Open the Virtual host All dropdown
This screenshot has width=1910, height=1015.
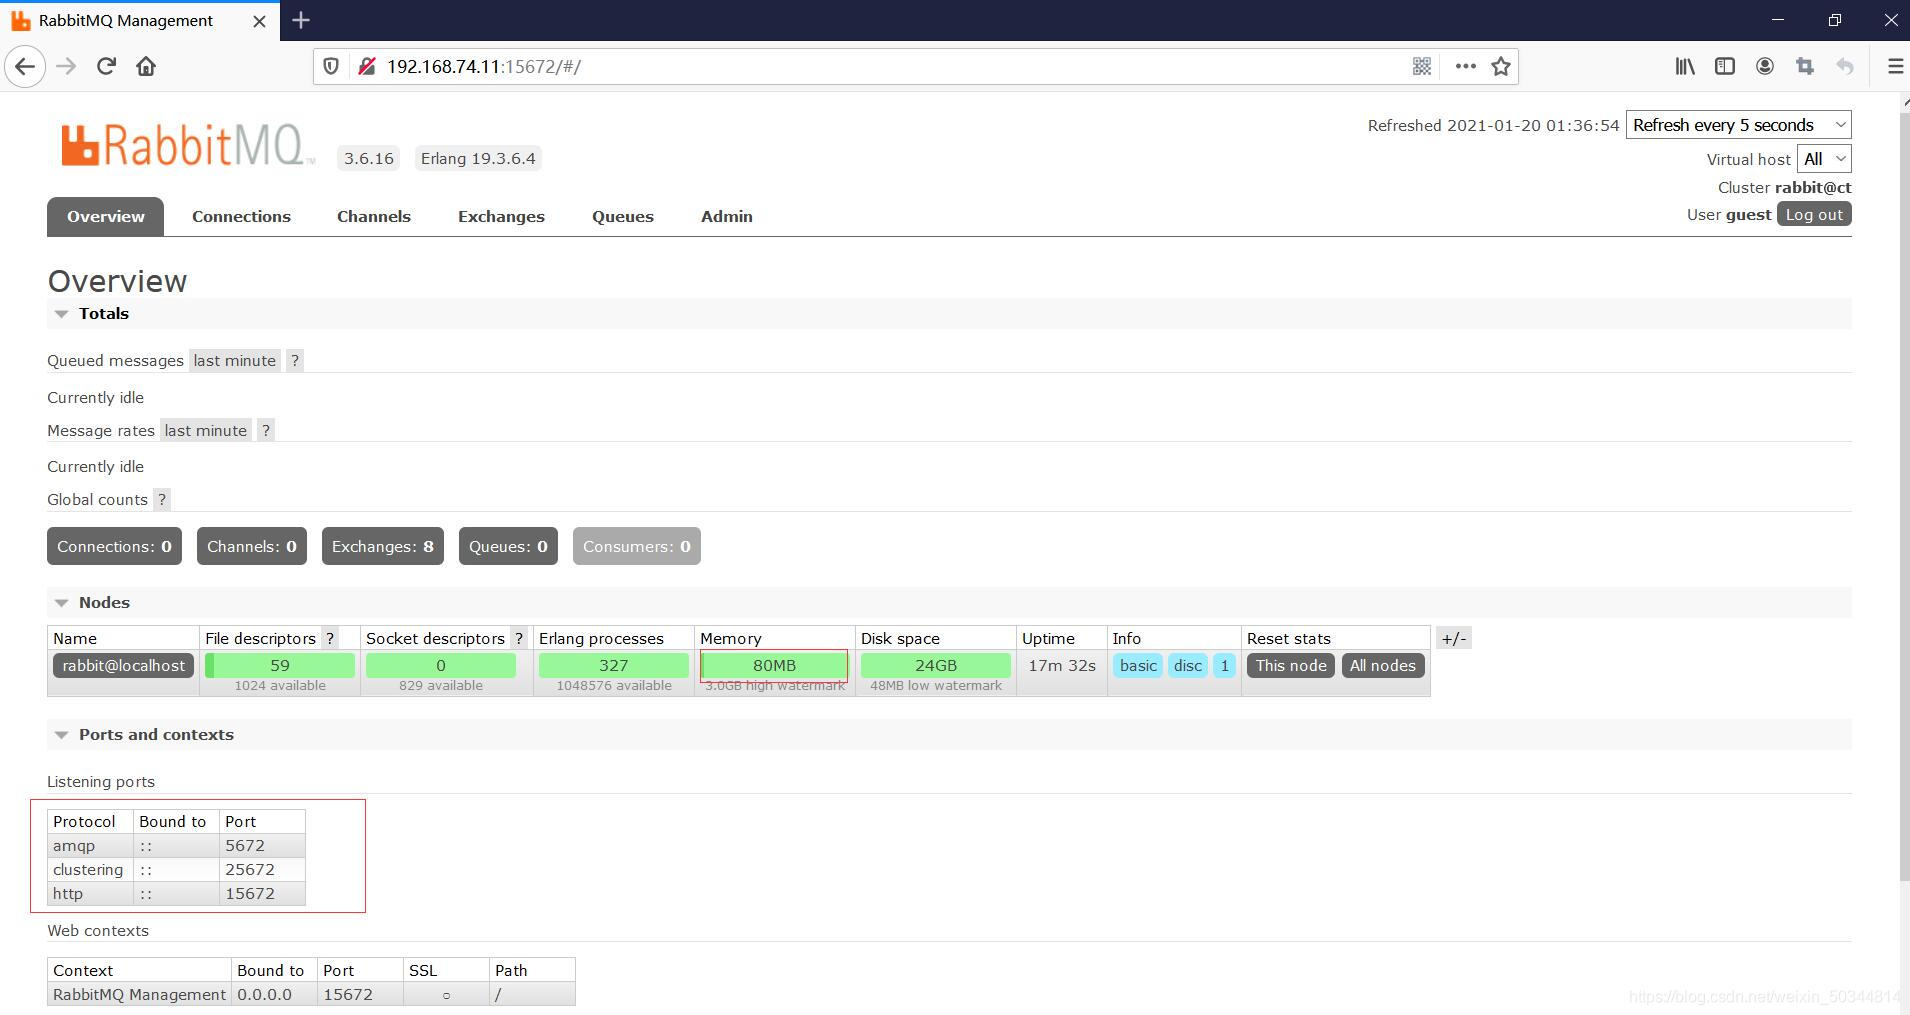click(x=1824, y=159)
